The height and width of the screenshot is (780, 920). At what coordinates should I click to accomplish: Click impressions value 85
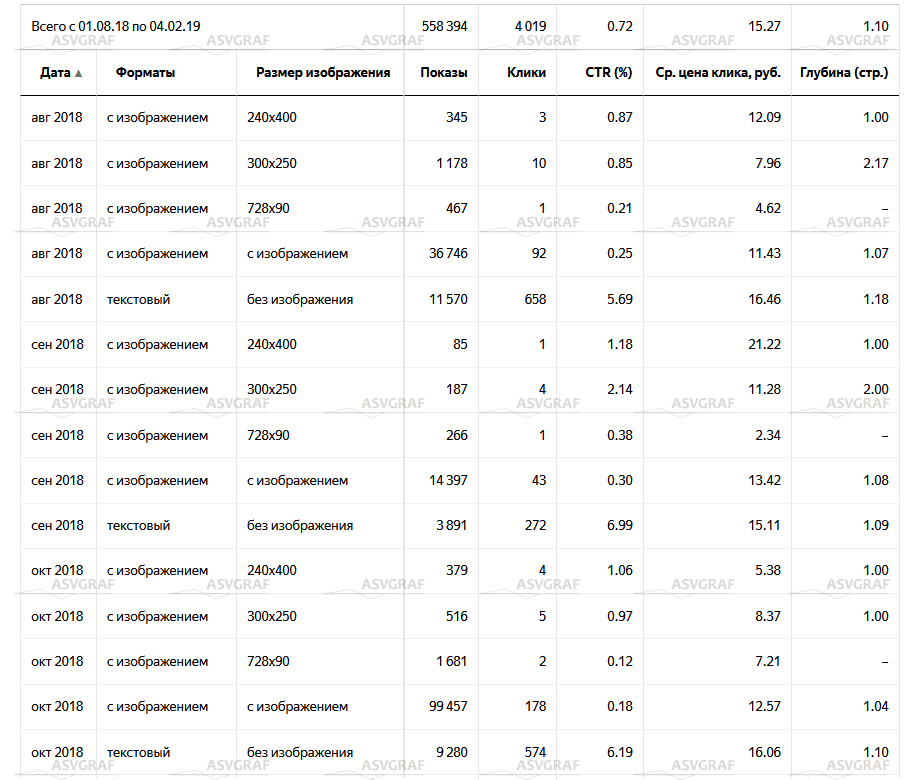click(x=460, y=345)
